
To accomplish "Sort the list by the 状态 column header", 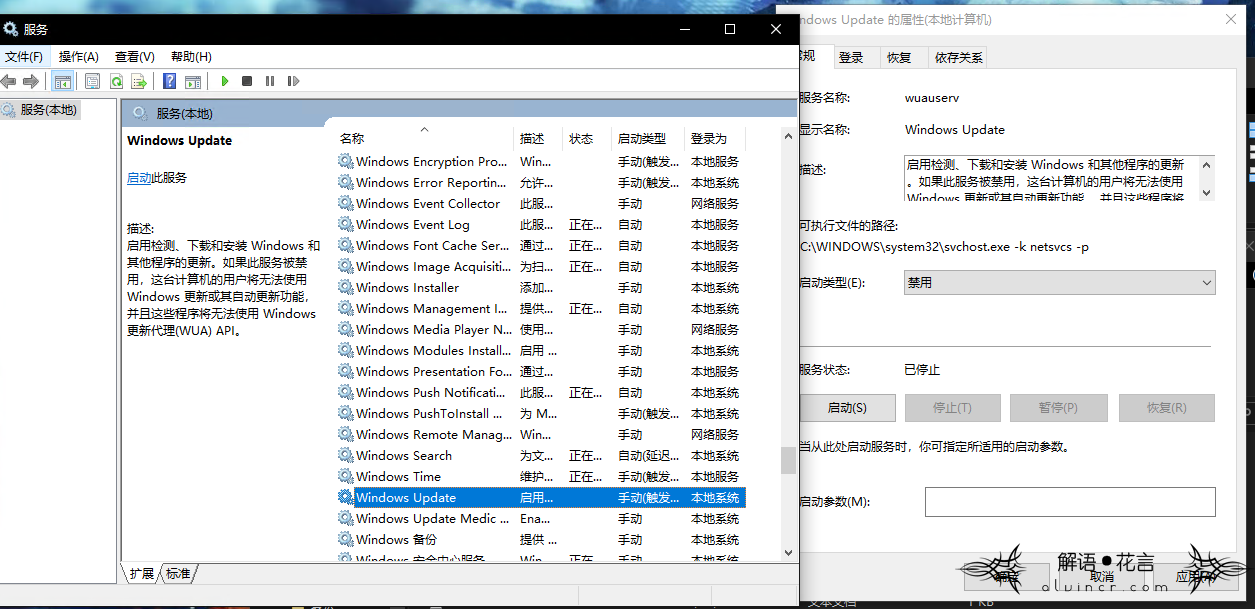I will tap(587, 138).
